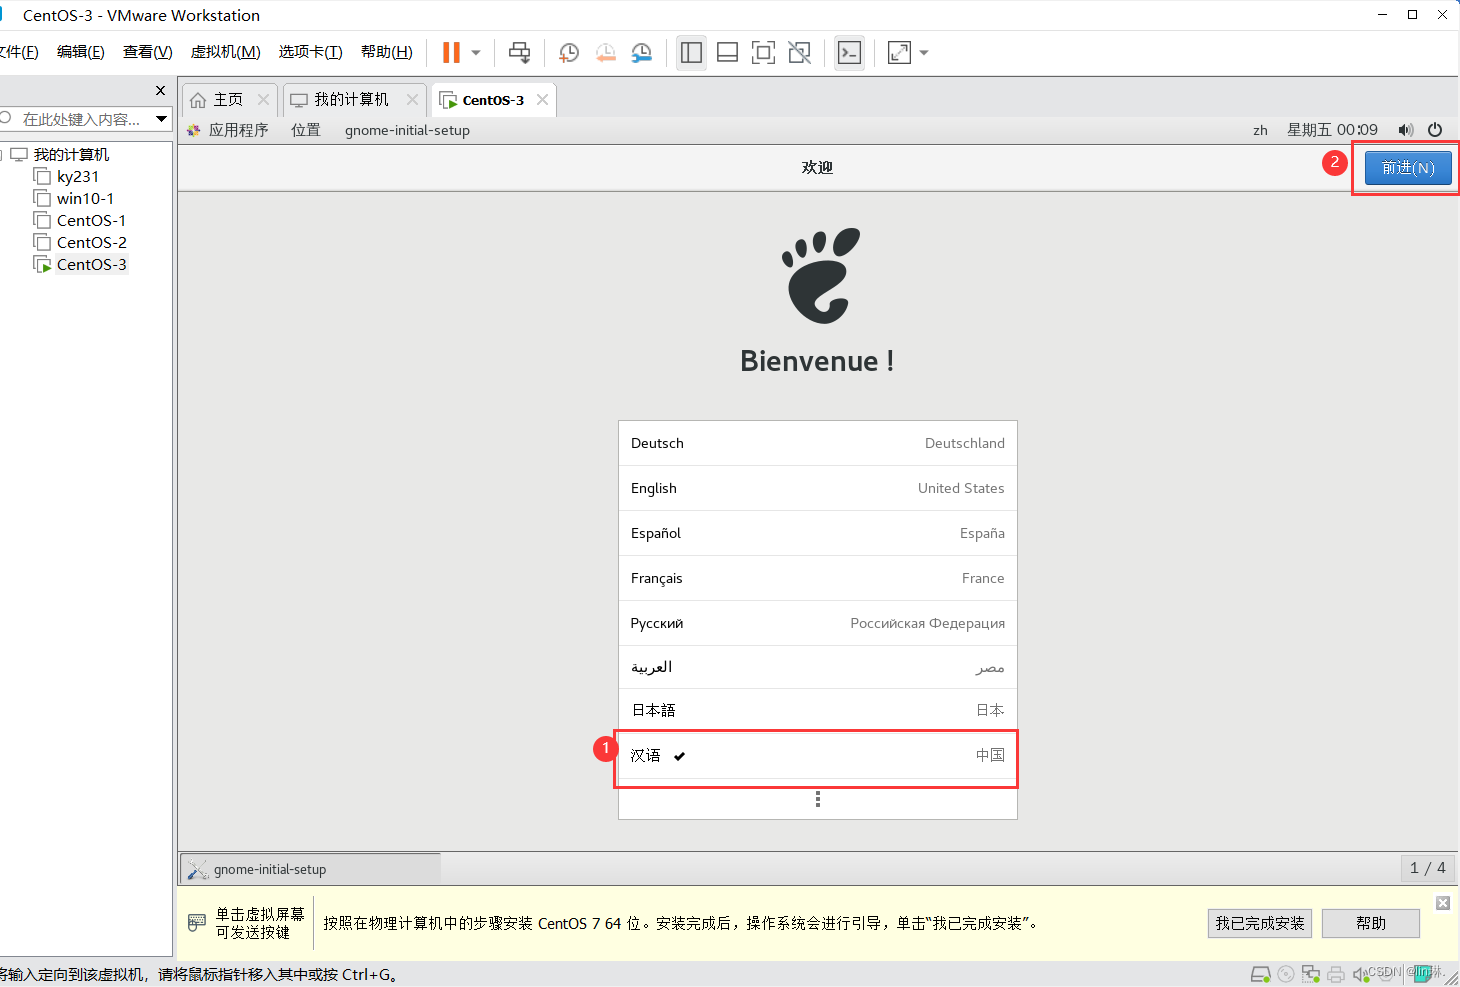Close the library sidebar panel

coord(160,91)
